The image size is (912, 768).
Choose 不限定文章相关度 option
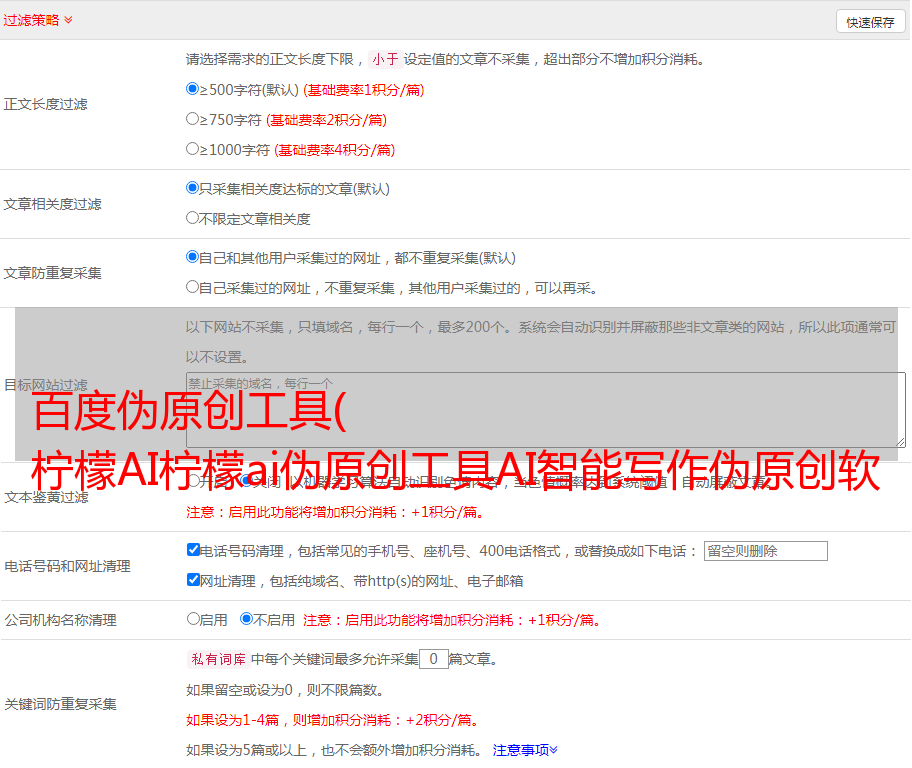[x=193, y=218]
